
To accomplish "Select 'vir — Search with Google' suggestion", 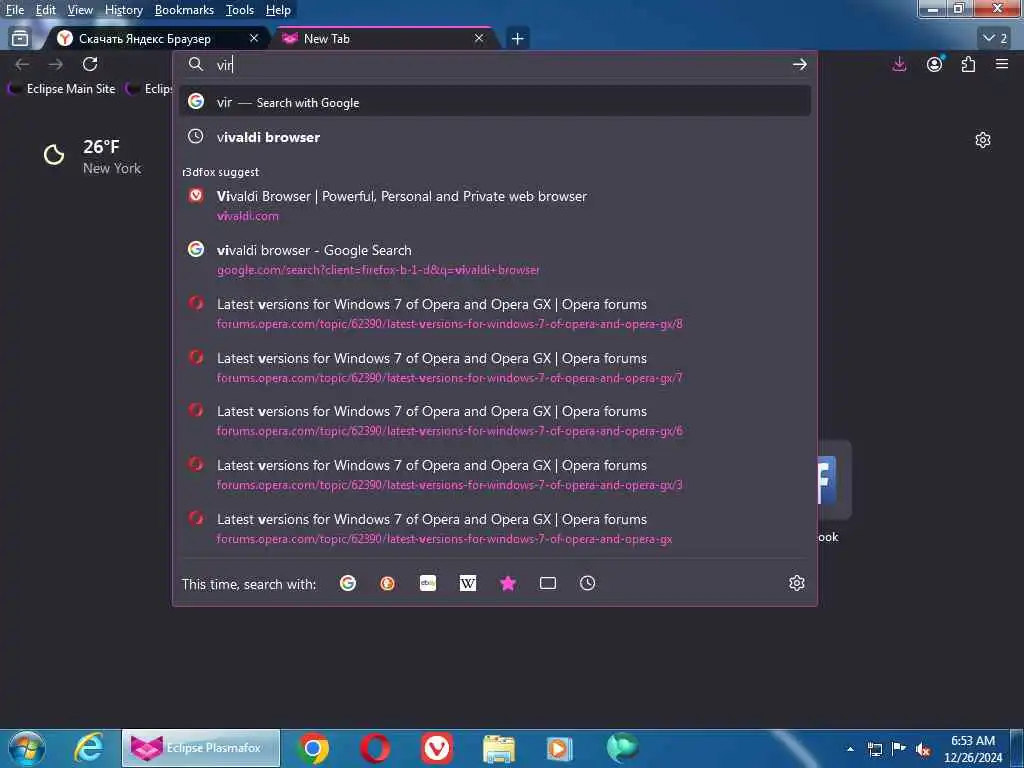I will point(494,102).
